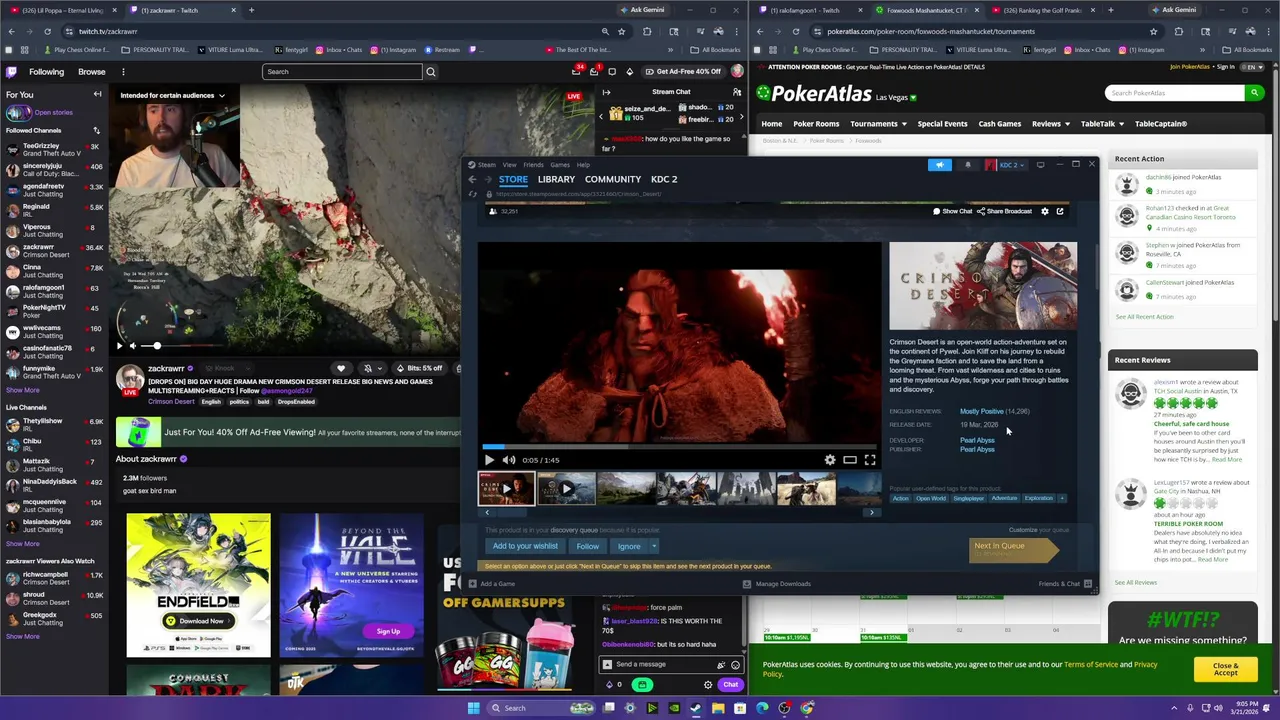Open Steam broadcast settings gear
Image resolution: width=1280 pixels, height=720 pixels.
click(1045, 211)
